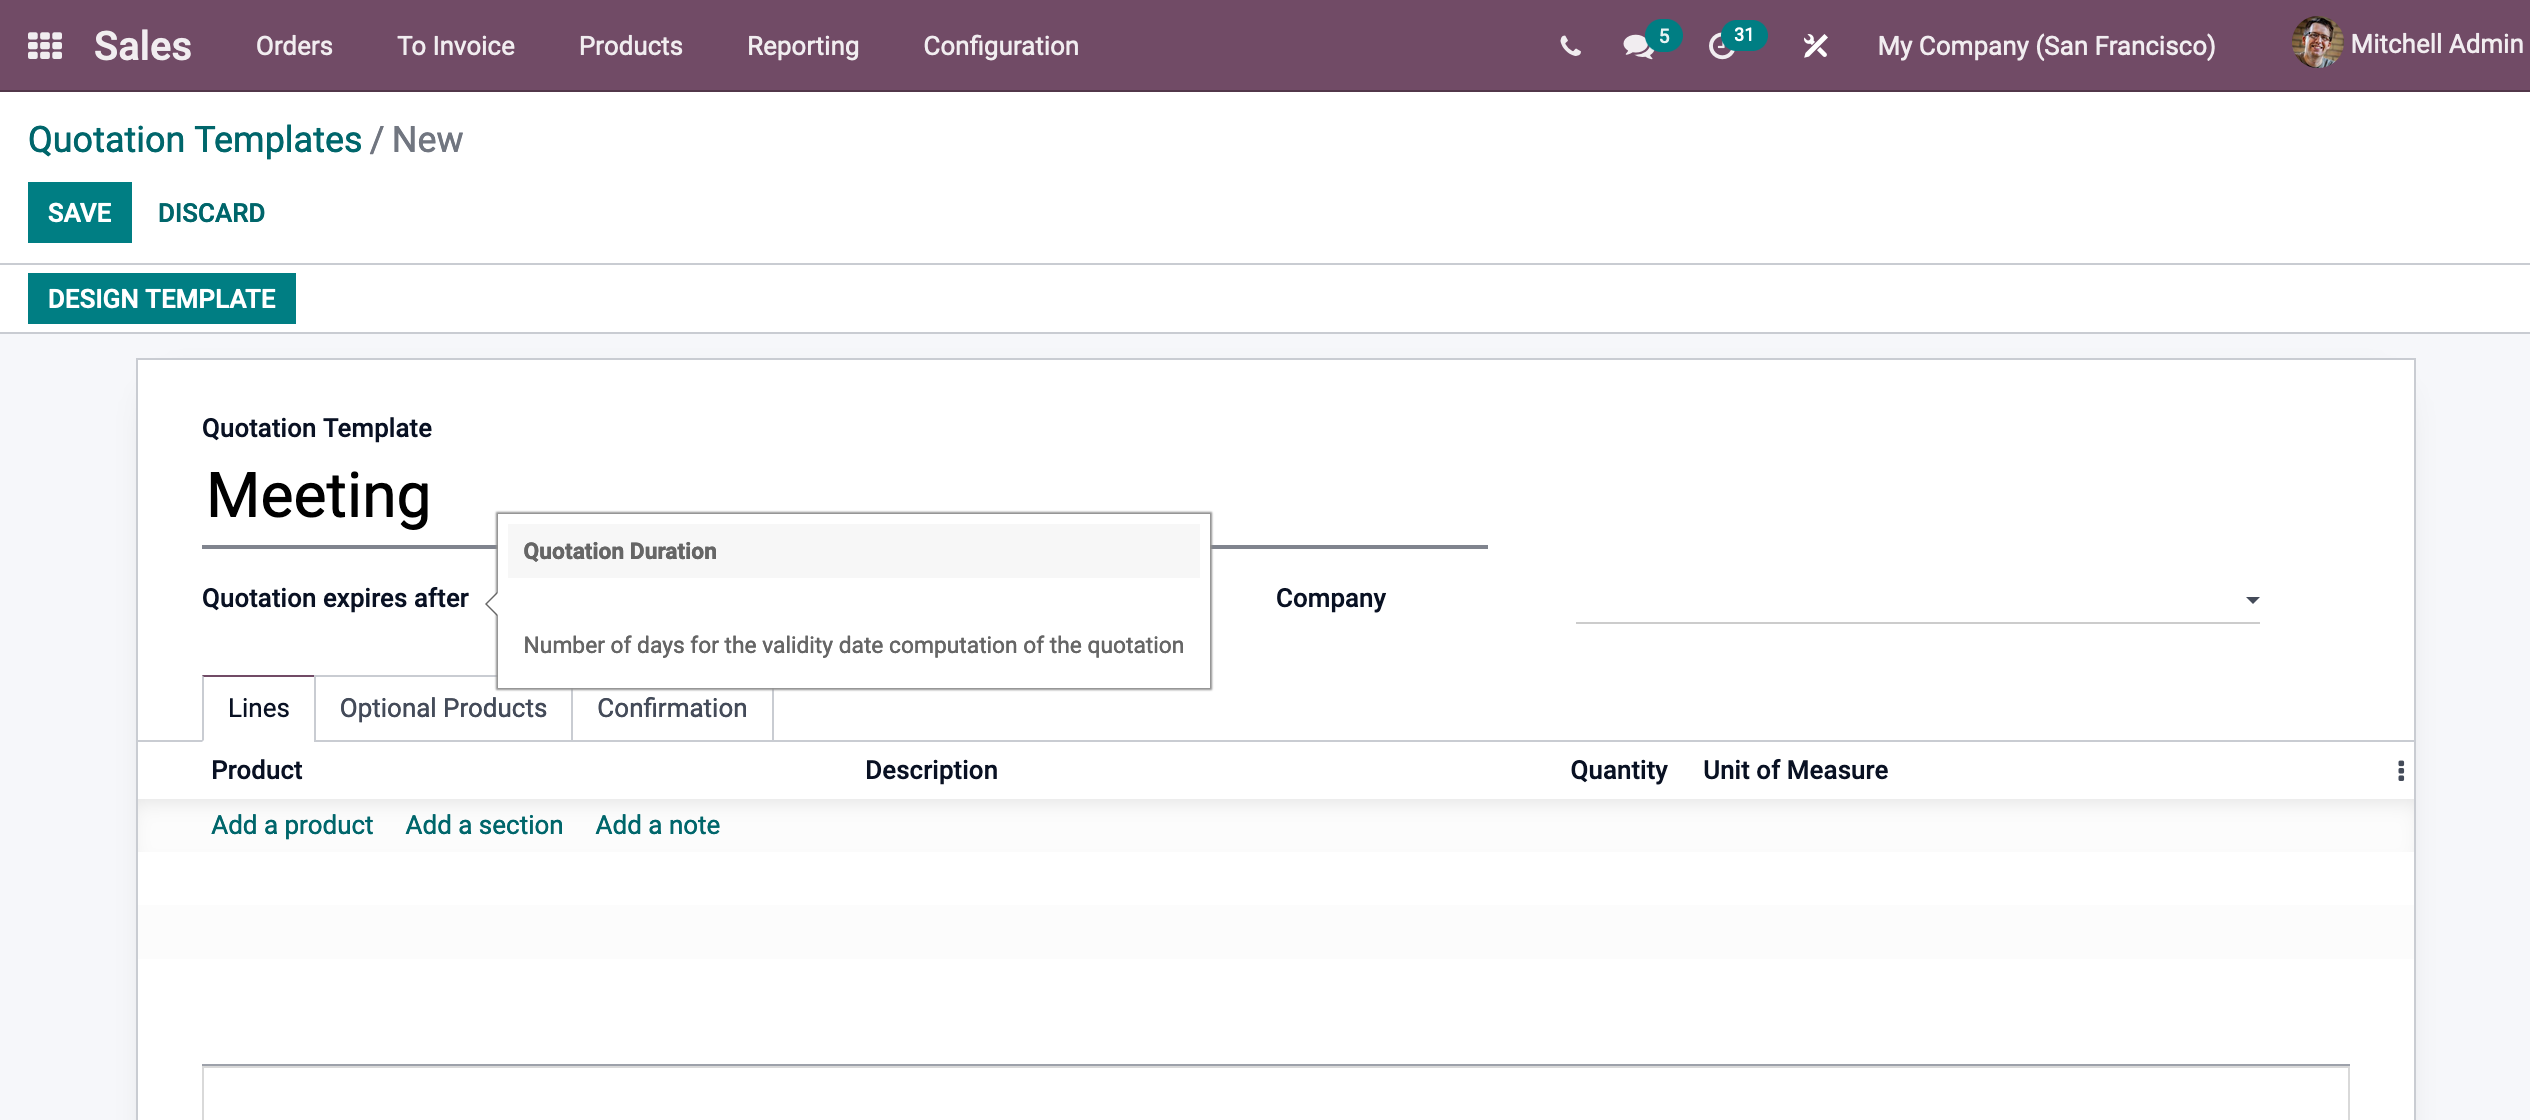This screenshot has height=1120, width=2530.
Task: Click the Product column header
Action: 257,770
